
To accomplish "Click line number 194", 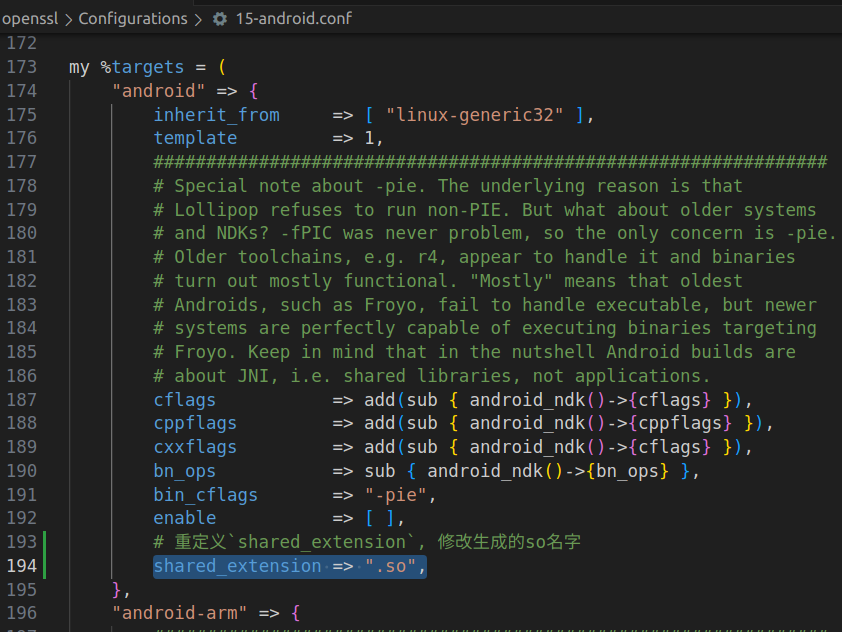I will point(21,565).
